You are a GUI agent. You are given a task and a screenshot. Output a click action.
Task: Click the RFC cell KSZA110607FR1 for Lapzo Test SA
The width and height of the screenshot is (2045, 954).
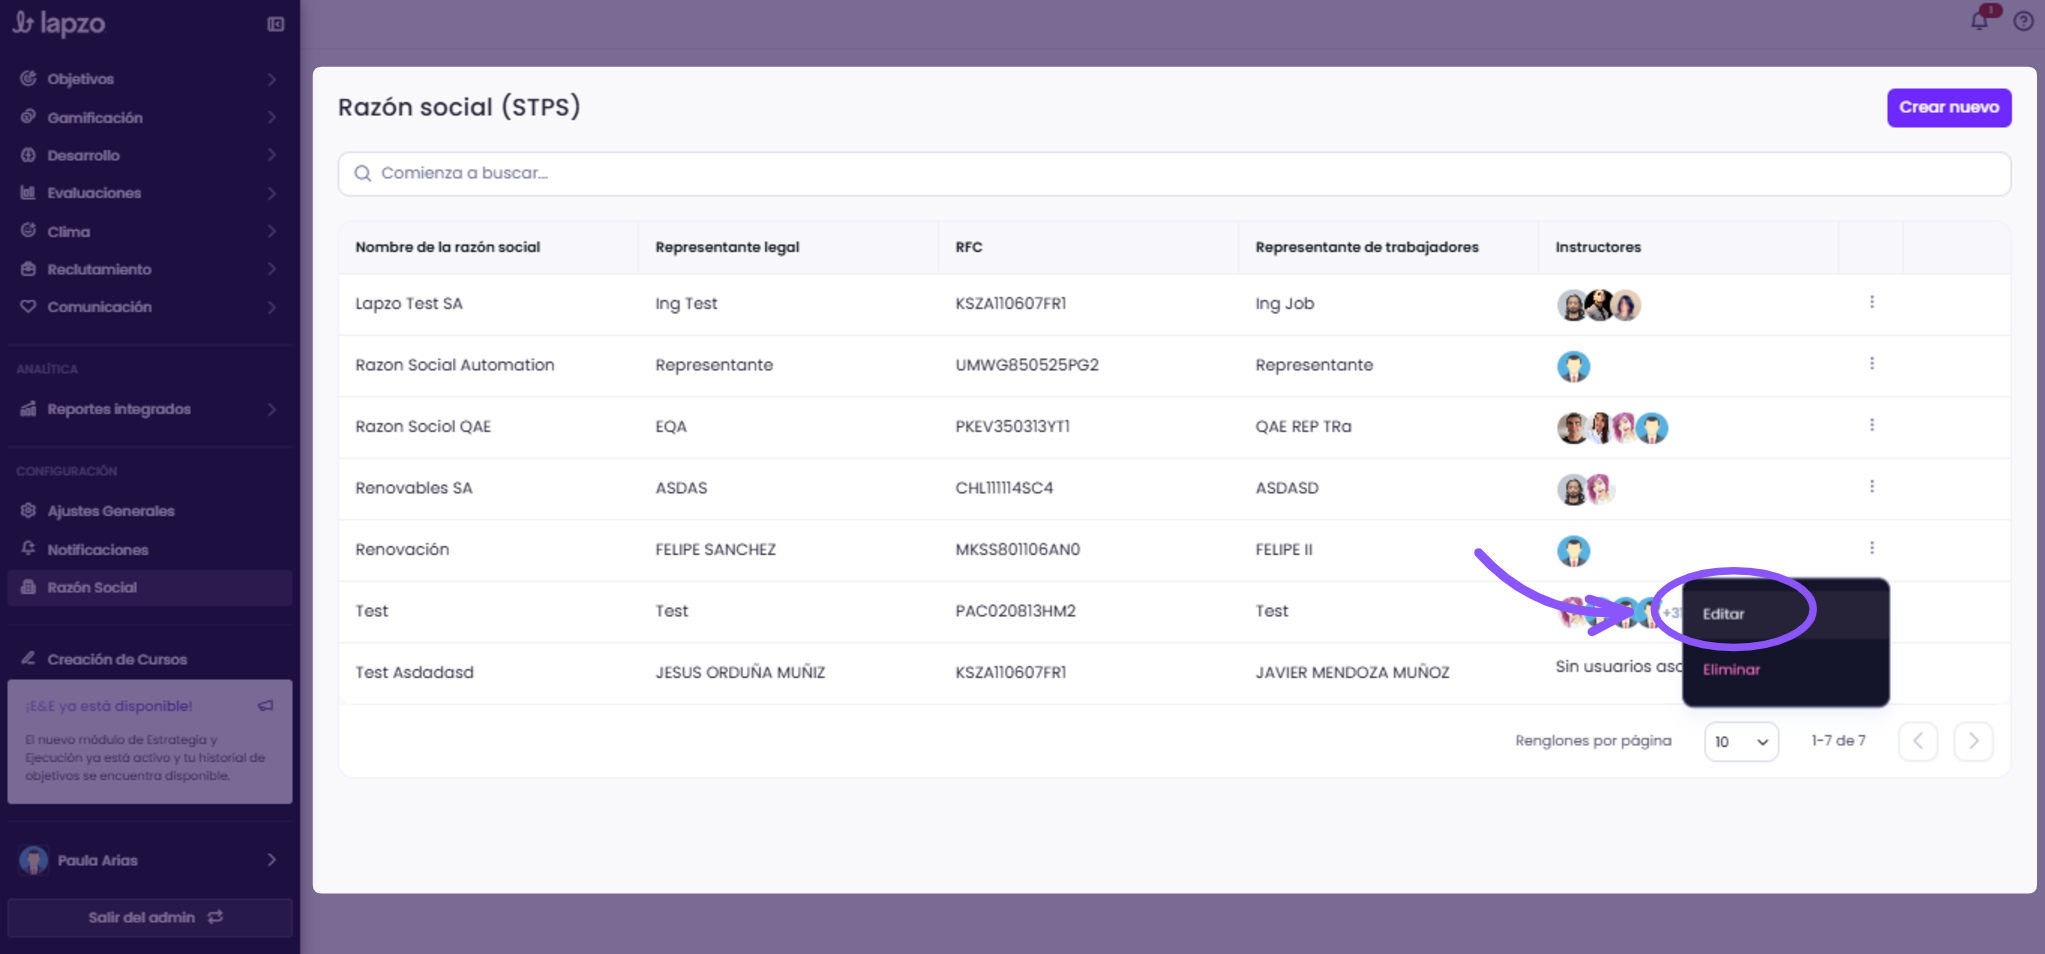pyautogui.click(x=1011, y=304)
